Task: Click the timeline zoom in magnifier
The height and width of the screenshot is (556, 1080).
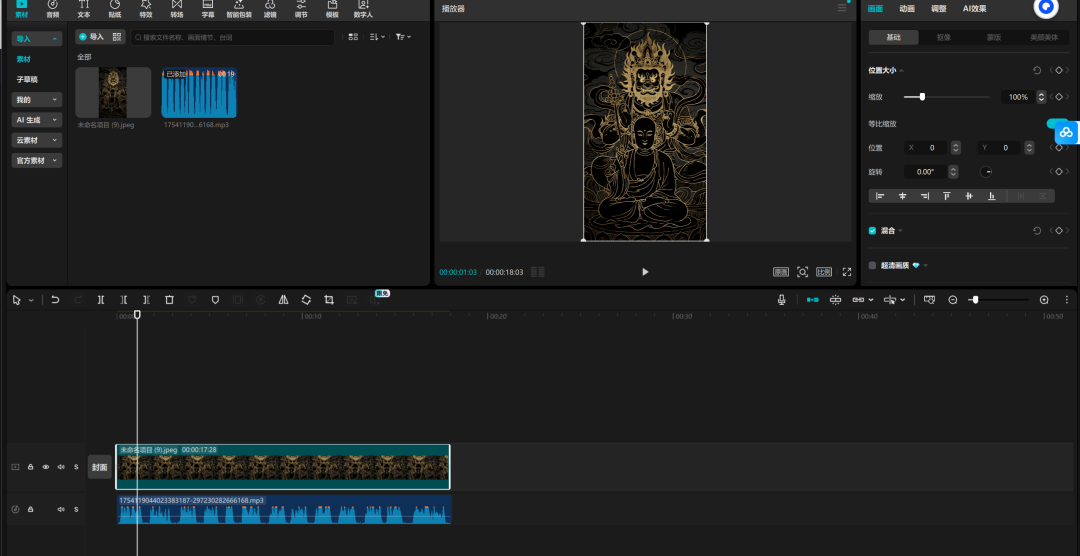Action: click(1044, 300)
